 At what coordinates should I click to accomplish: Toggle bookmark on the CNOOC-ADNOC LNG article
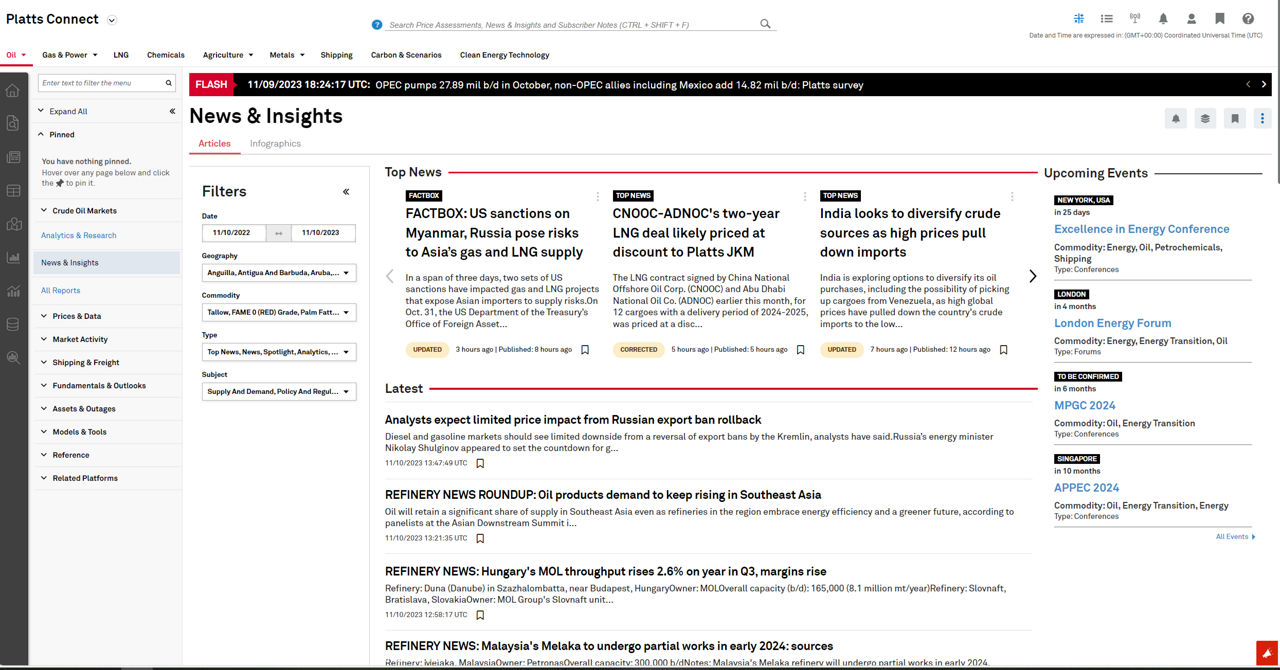(800, 350)
